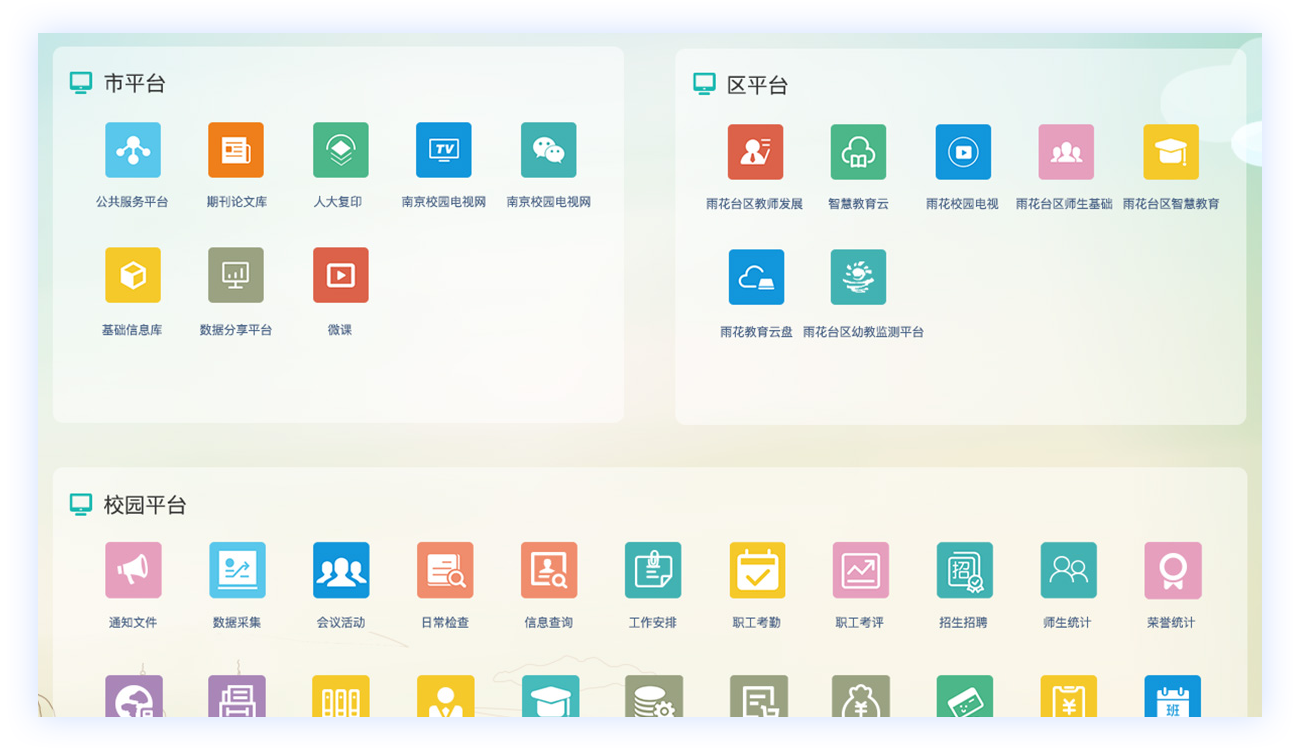Open the 招生招聘 icon
Screen dimensions: 1300x750
[964, 570]
